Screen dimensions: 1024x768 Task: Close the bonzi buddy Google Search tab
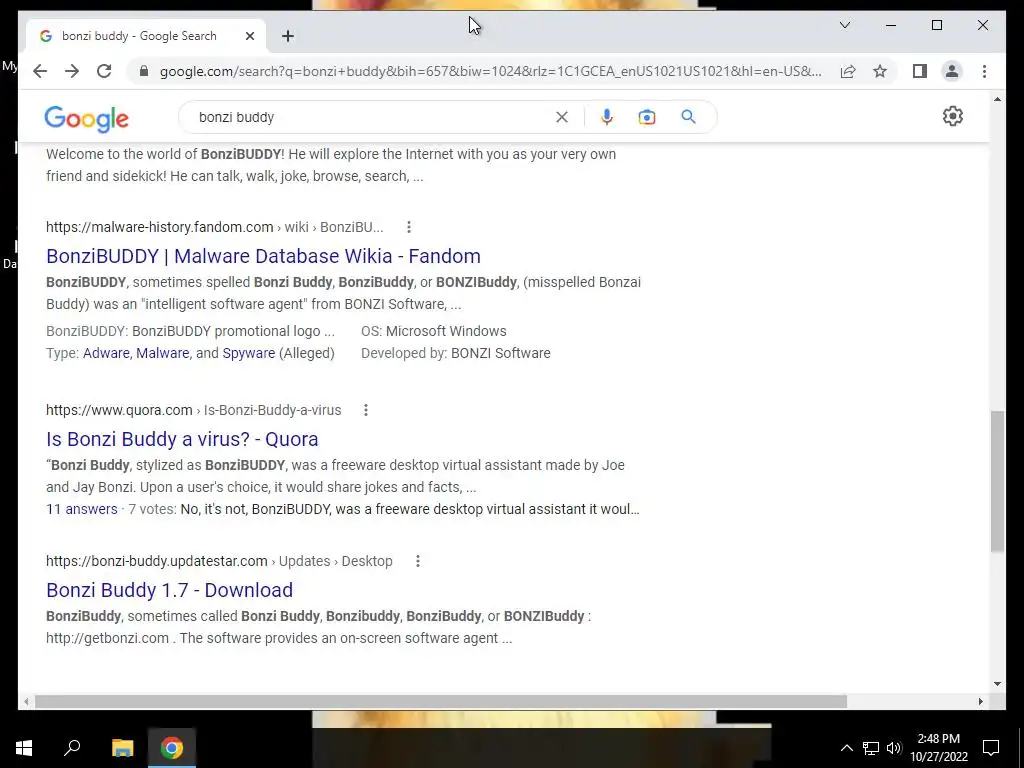click(249, 36)
